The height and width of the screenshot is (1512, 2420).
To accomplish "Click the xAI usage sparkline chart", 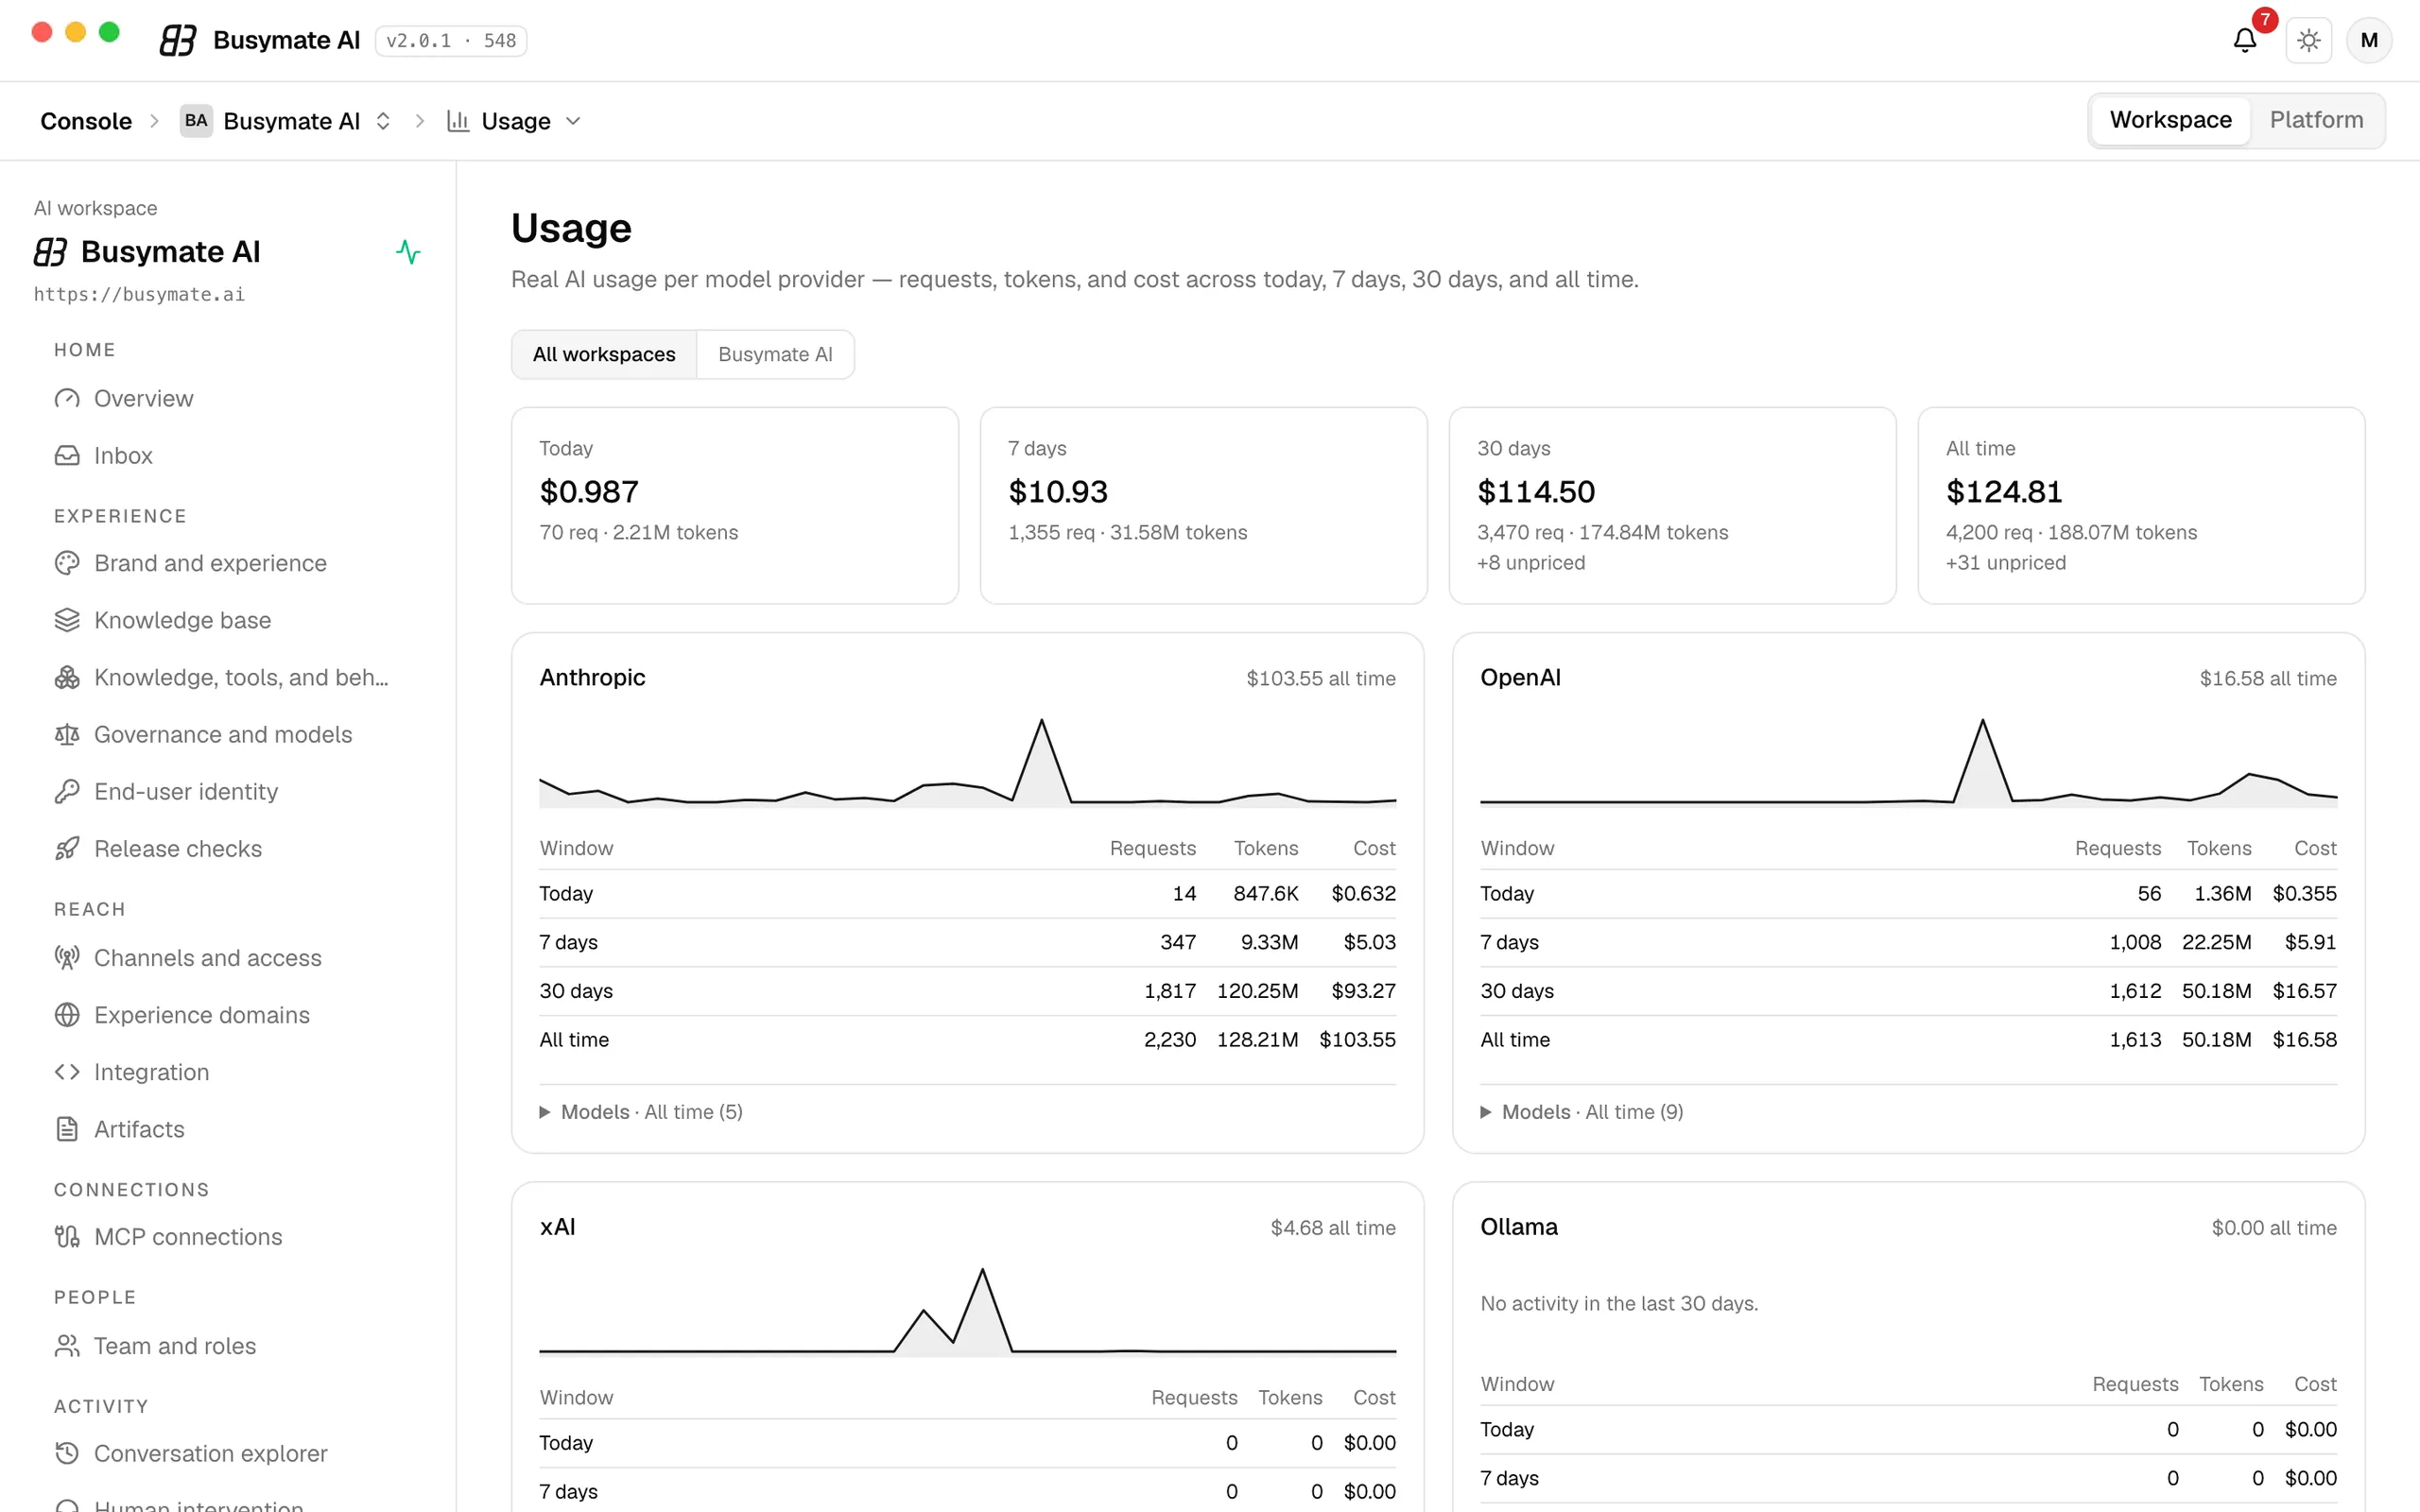I will point(967,1312).
